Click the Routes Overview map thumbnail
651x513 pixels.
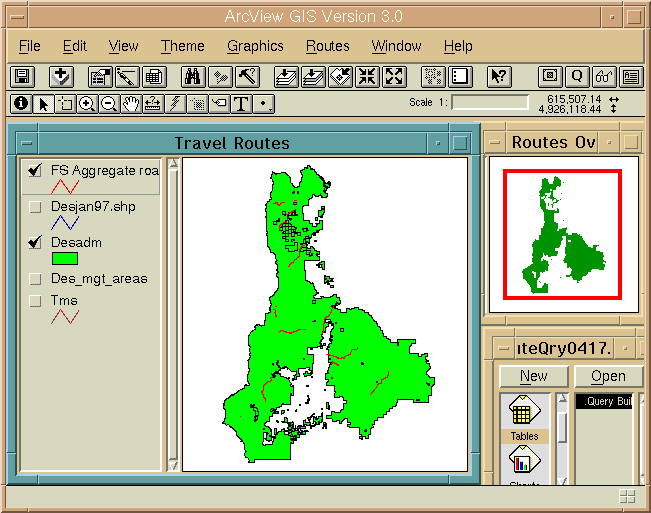click(563, 234)
